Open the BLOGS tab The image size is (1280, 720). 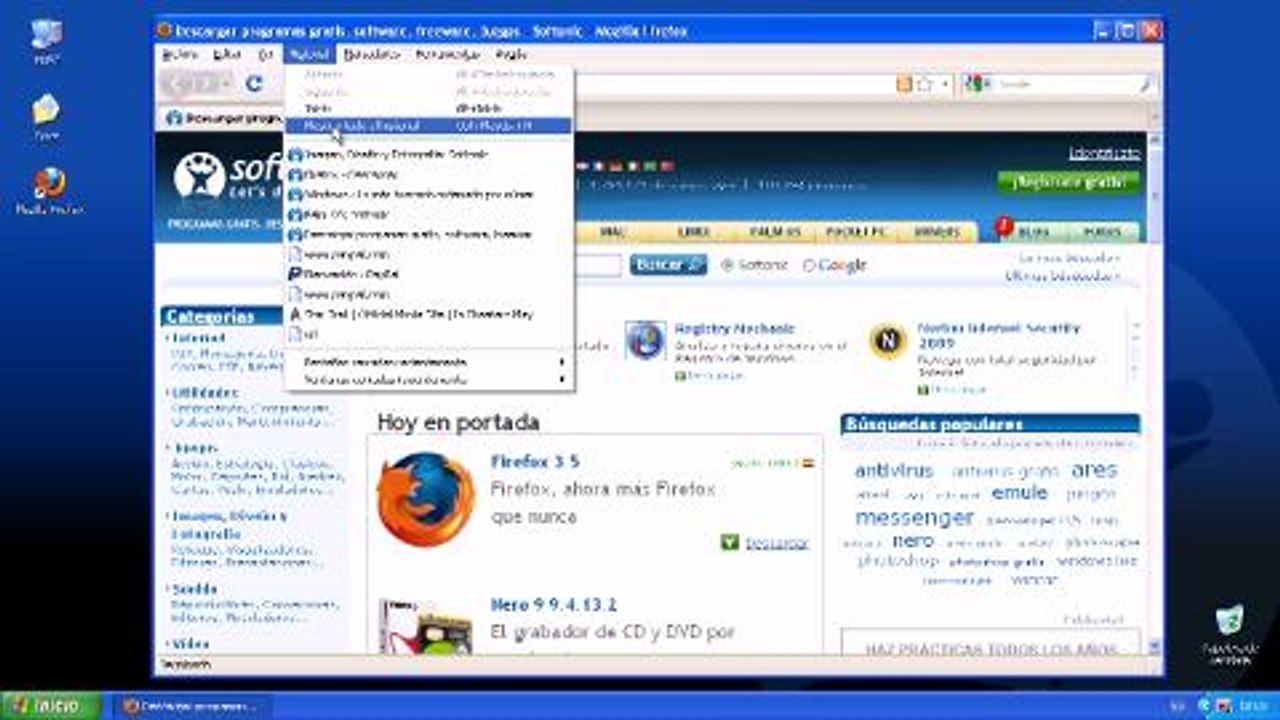point(1033,232)
